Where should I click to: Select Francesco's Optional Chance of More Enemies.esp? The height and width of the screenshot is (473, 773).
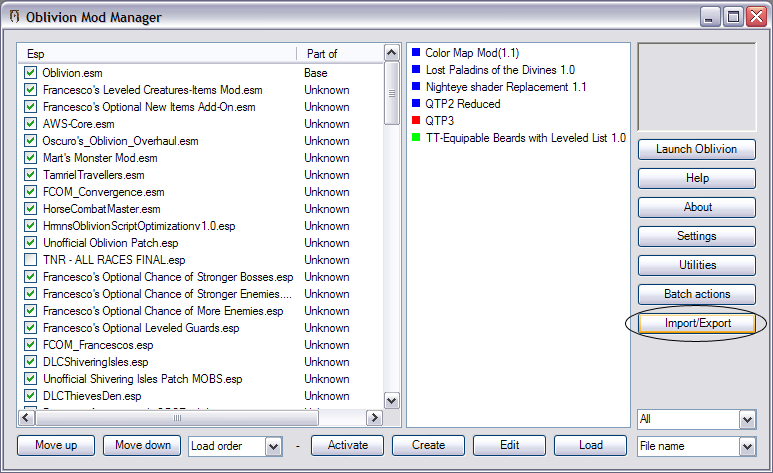201,311
